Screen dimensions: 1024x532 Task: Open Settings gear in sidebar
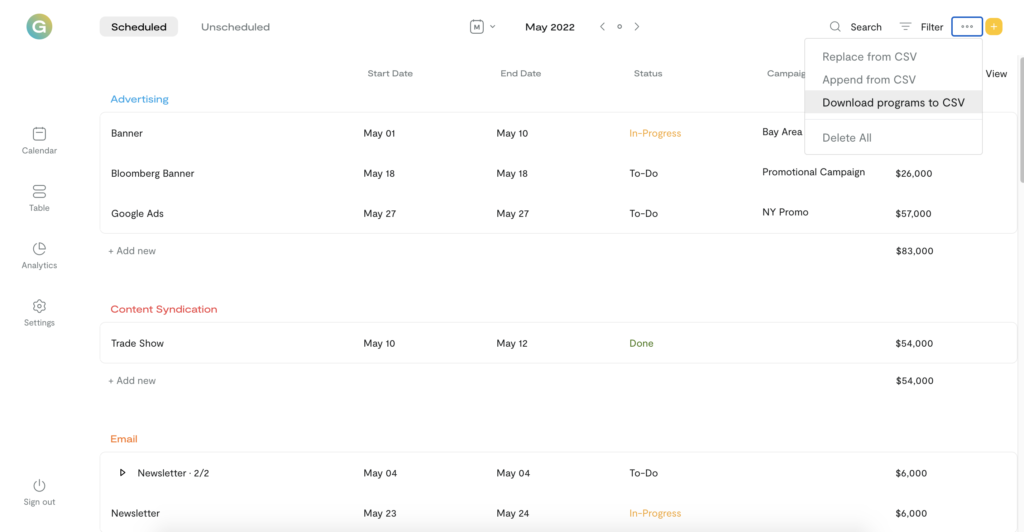[x=39, y=306]
